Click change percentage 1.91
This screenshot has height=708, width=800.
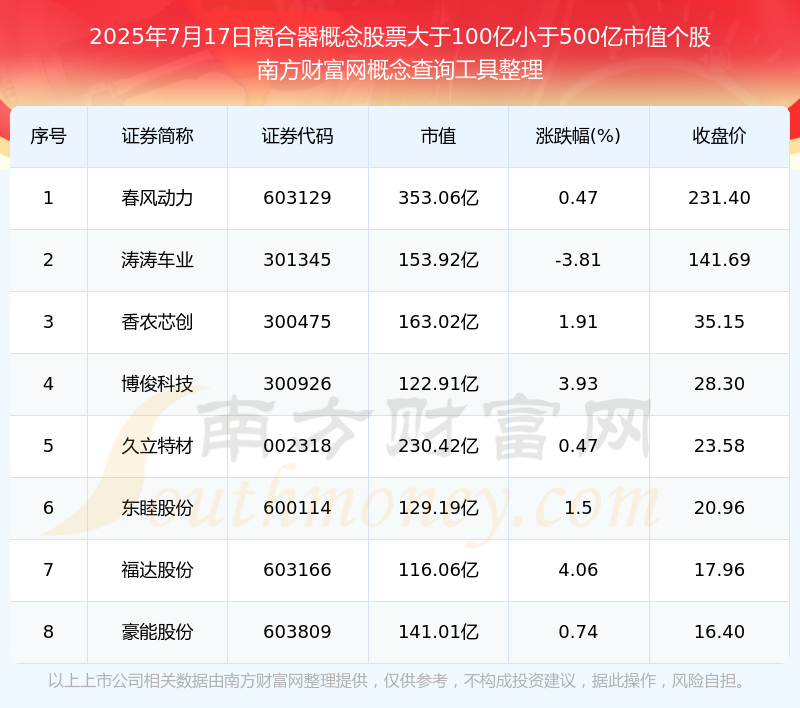[578, 322]
